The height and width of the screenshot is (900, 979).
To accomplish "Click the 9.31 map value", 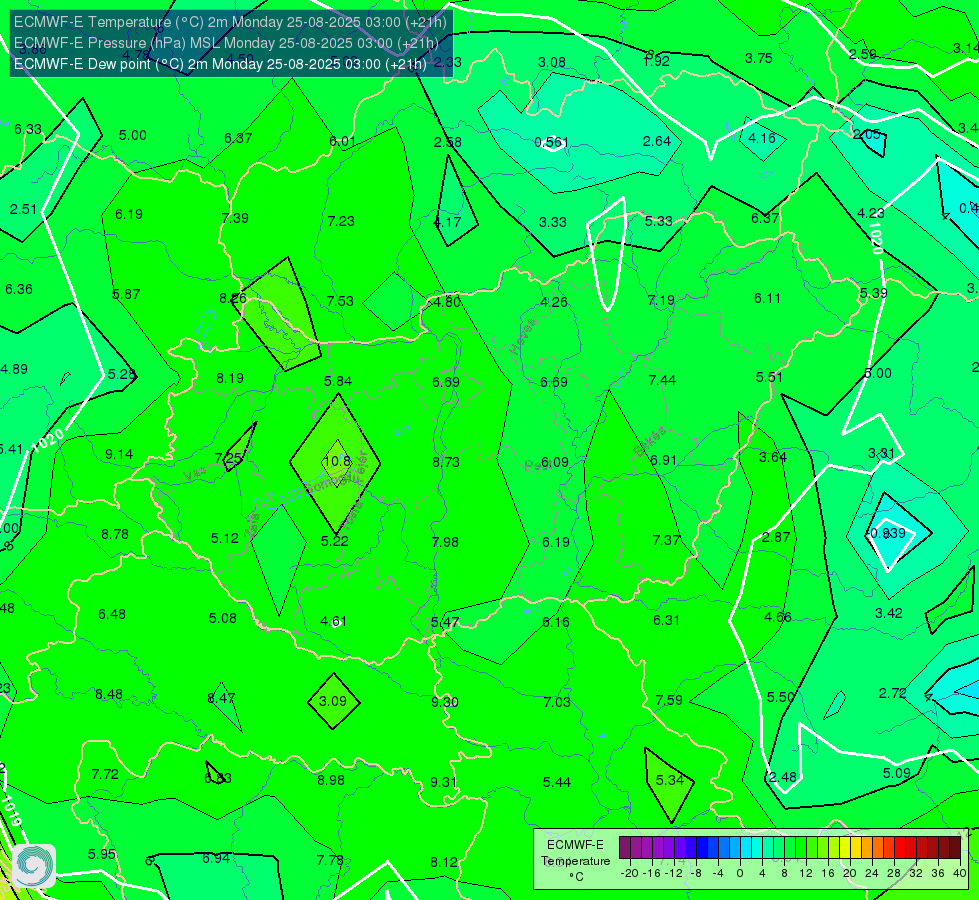I will coord(443,781).
